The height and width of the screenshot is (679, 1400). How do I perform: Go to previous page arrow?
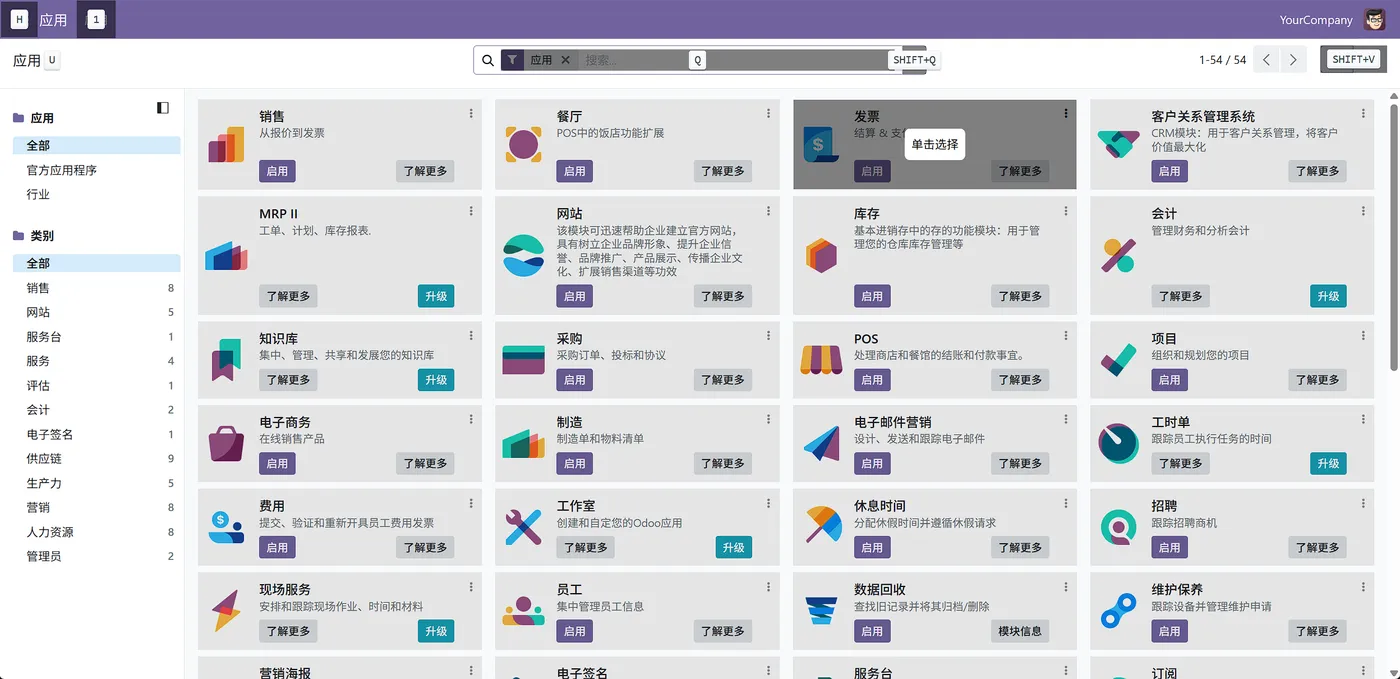1267,60
